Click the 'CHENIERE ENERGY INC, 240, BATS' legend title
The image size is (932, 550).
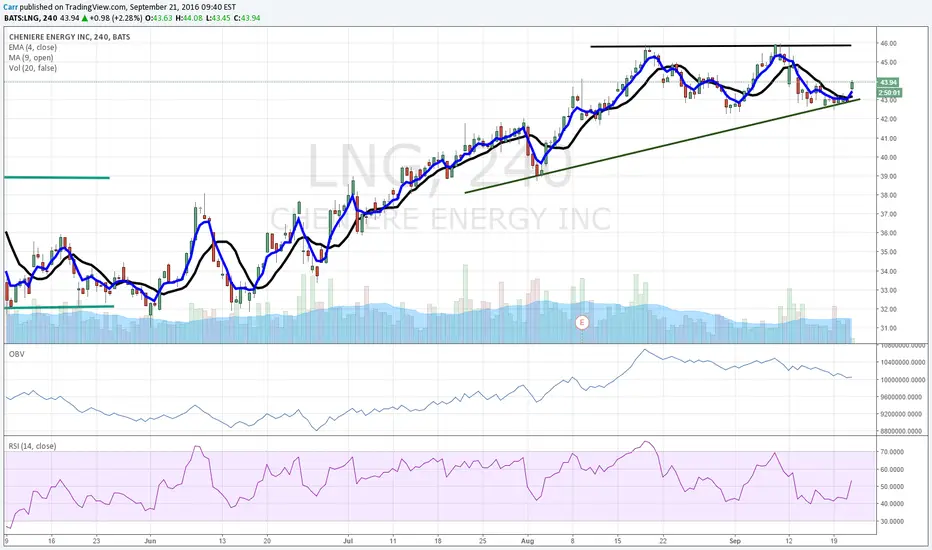coord(70,37)
